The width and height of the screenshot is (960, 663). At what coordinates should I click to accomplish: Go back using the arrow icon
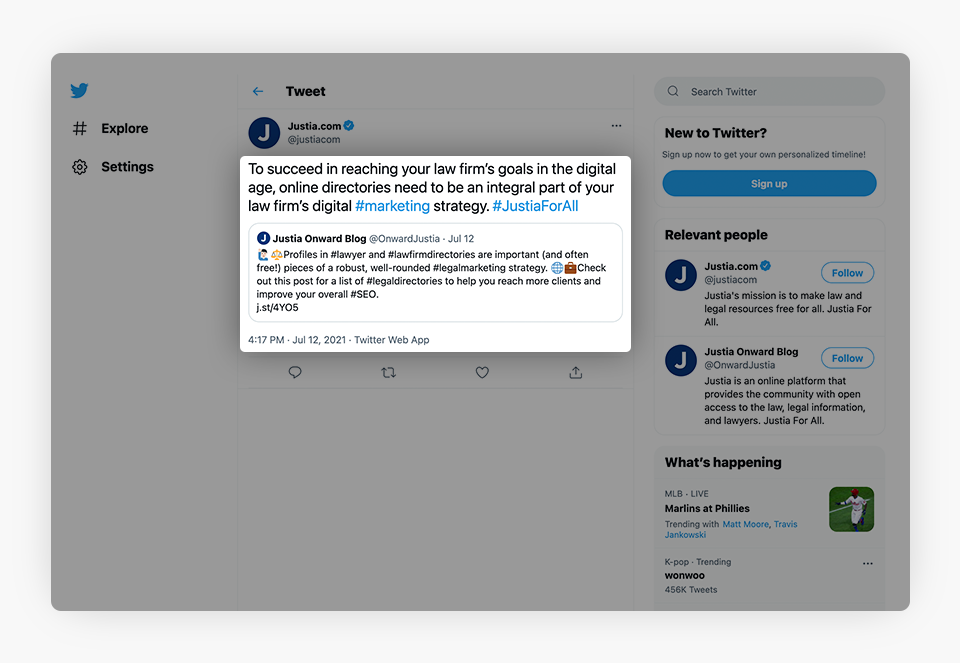[x=258, y=91]
